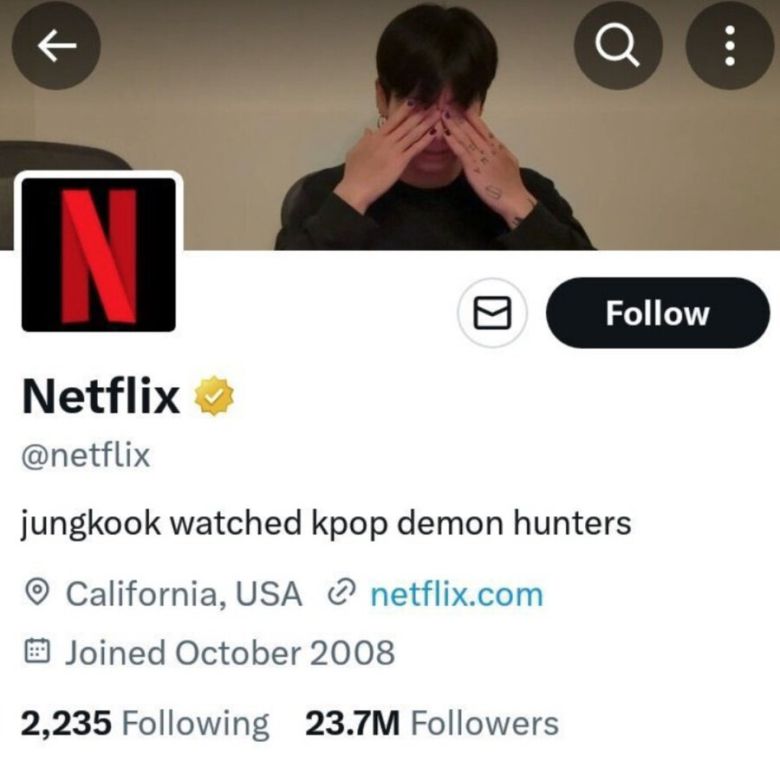Tap the back arrow icon
The height and width of the screenshot is (761, 780).
pyautogui.click(x=57, y=46)
